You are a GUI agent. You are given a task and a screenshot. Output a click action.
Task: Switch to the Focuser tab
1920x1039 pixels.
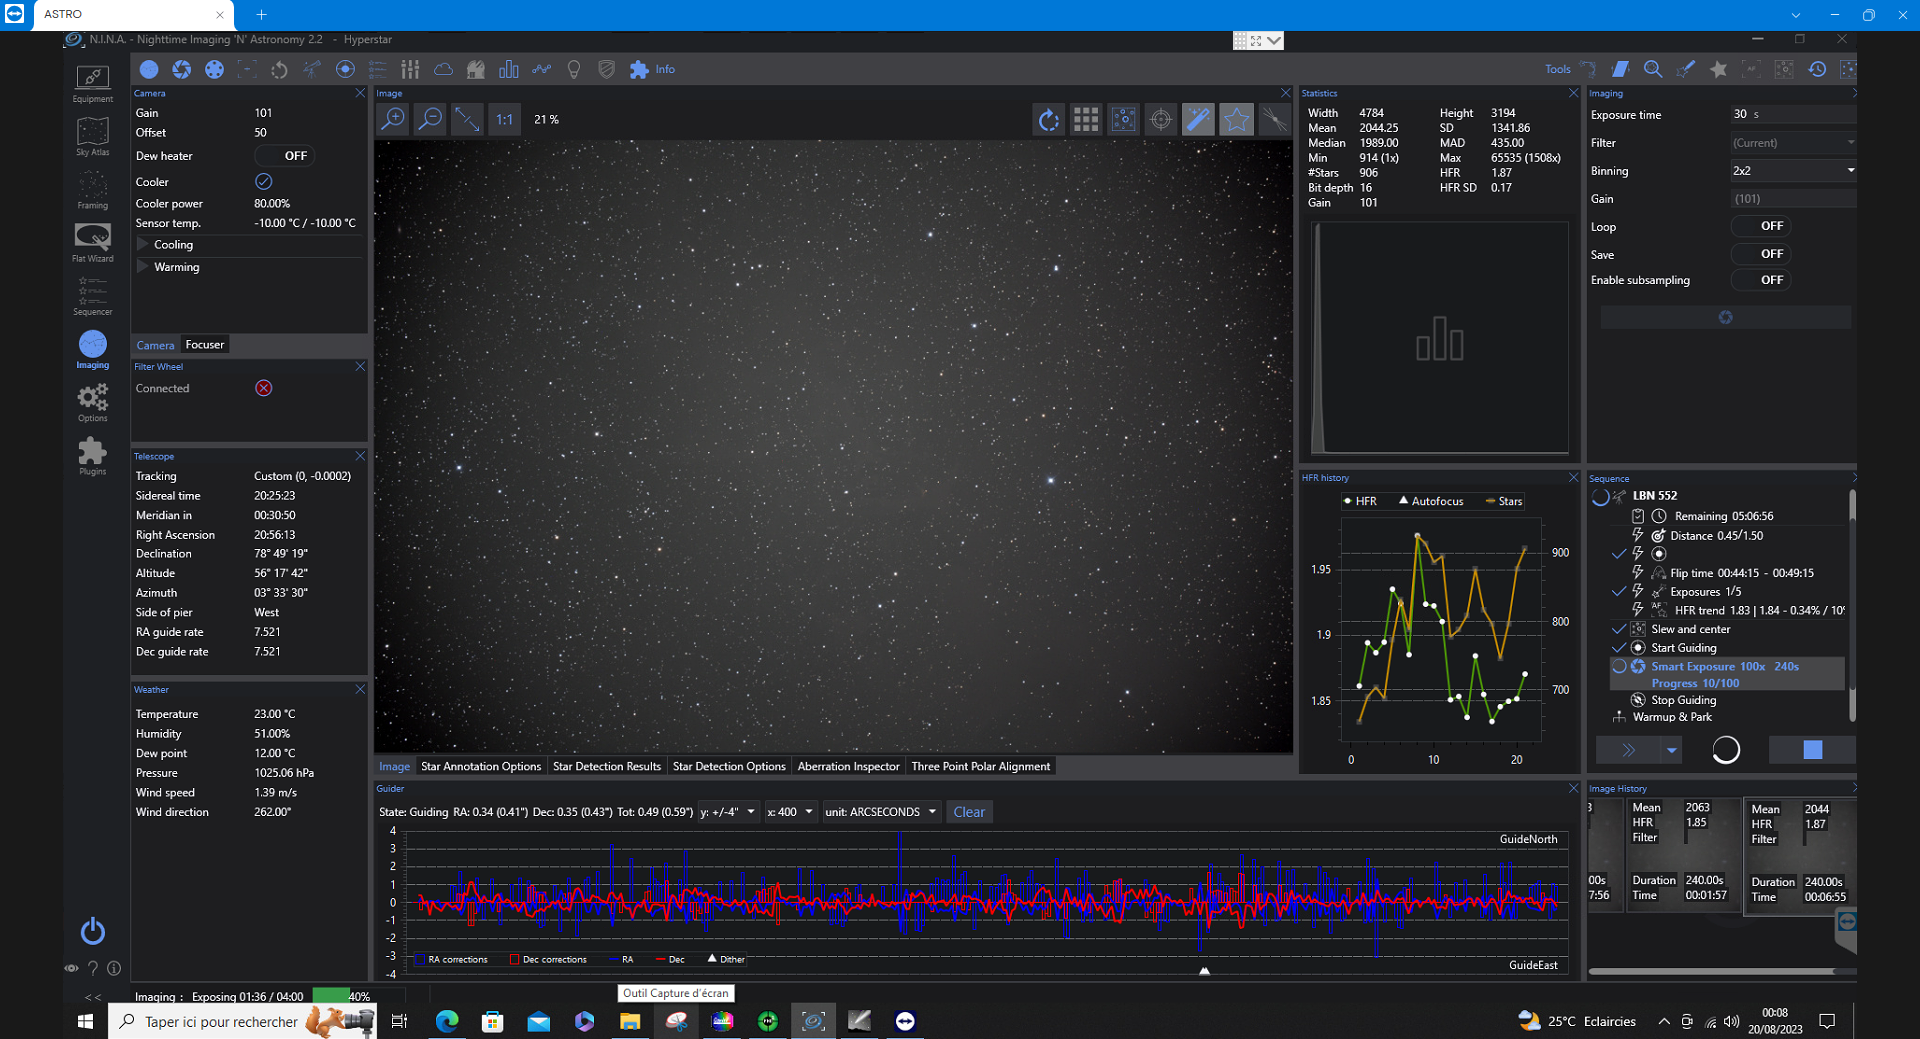pos(205,345)
